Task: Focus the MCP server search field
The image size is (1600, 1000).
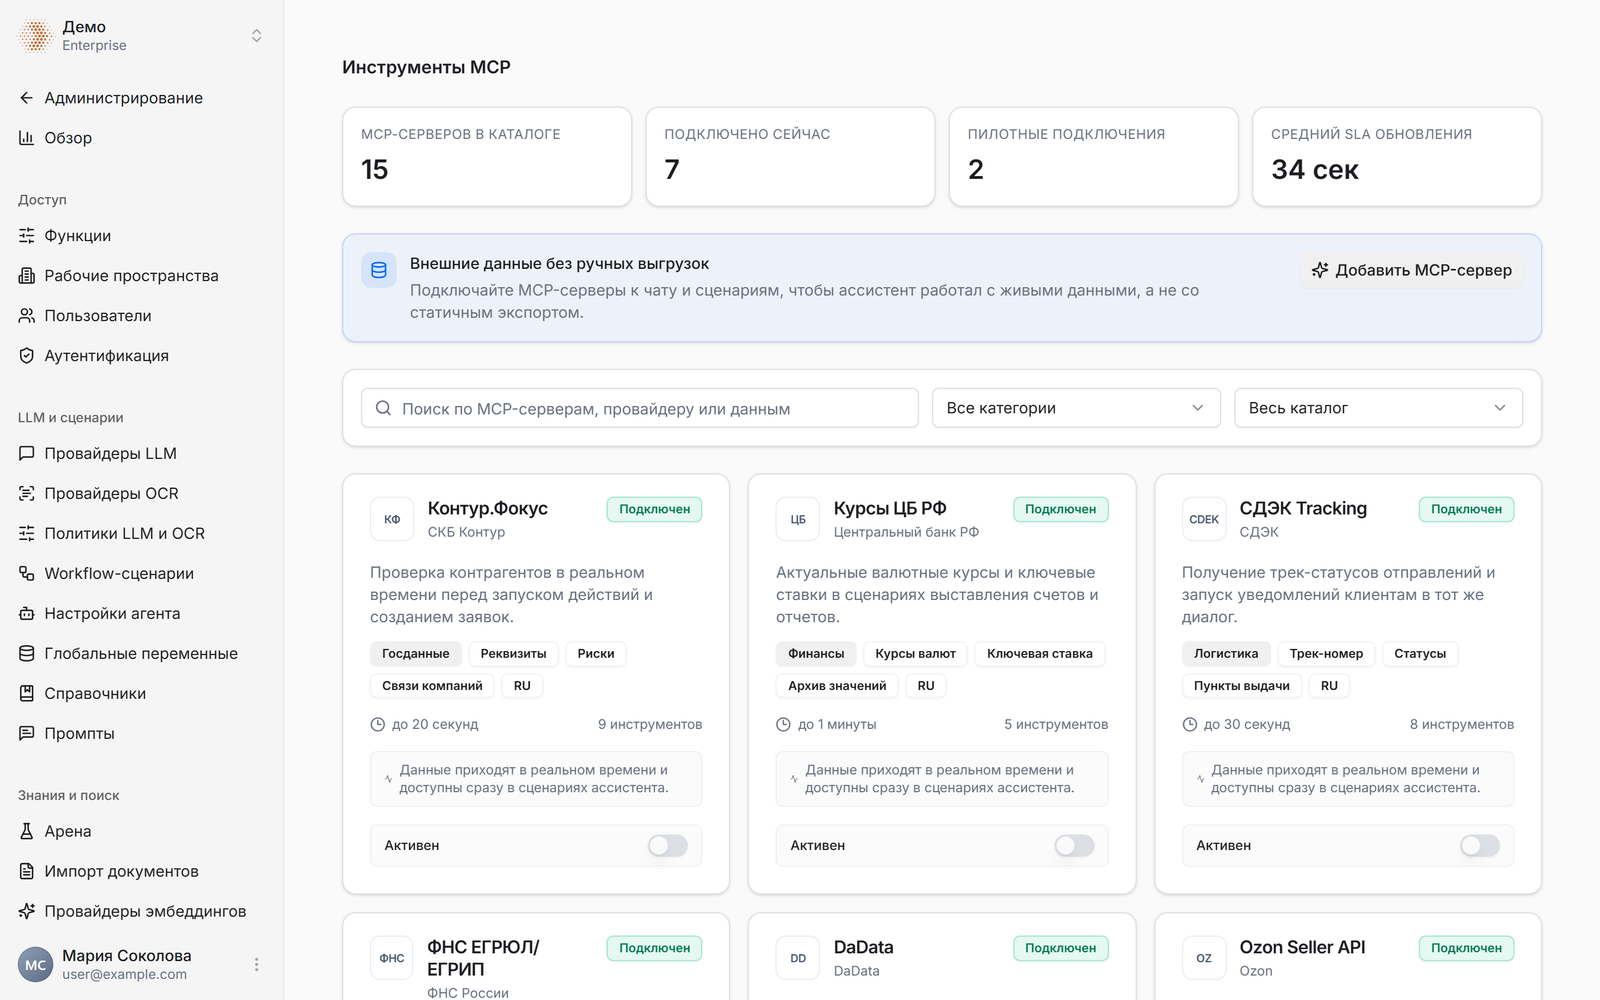Action: 640,408
